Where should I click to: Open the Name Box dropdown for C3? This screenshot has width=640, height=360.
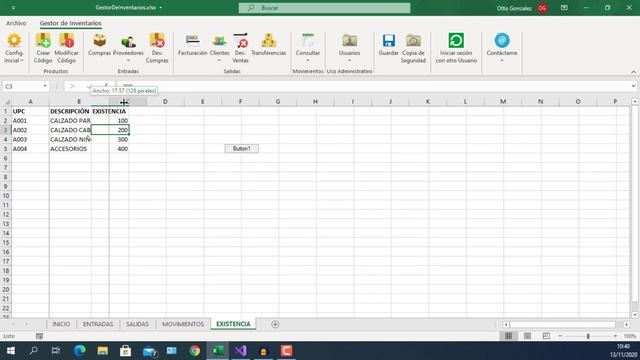point(44,86)
